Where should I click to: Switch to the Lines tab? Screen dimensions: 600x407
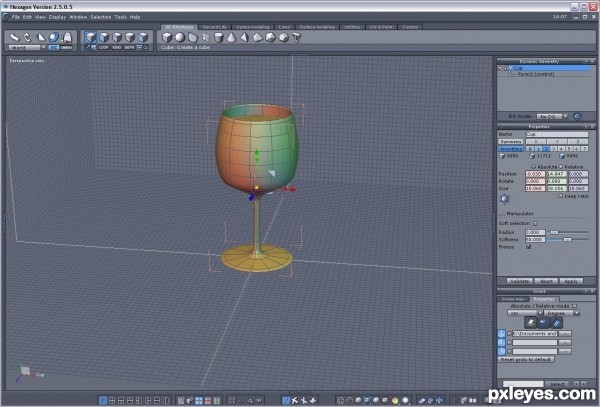284,27
